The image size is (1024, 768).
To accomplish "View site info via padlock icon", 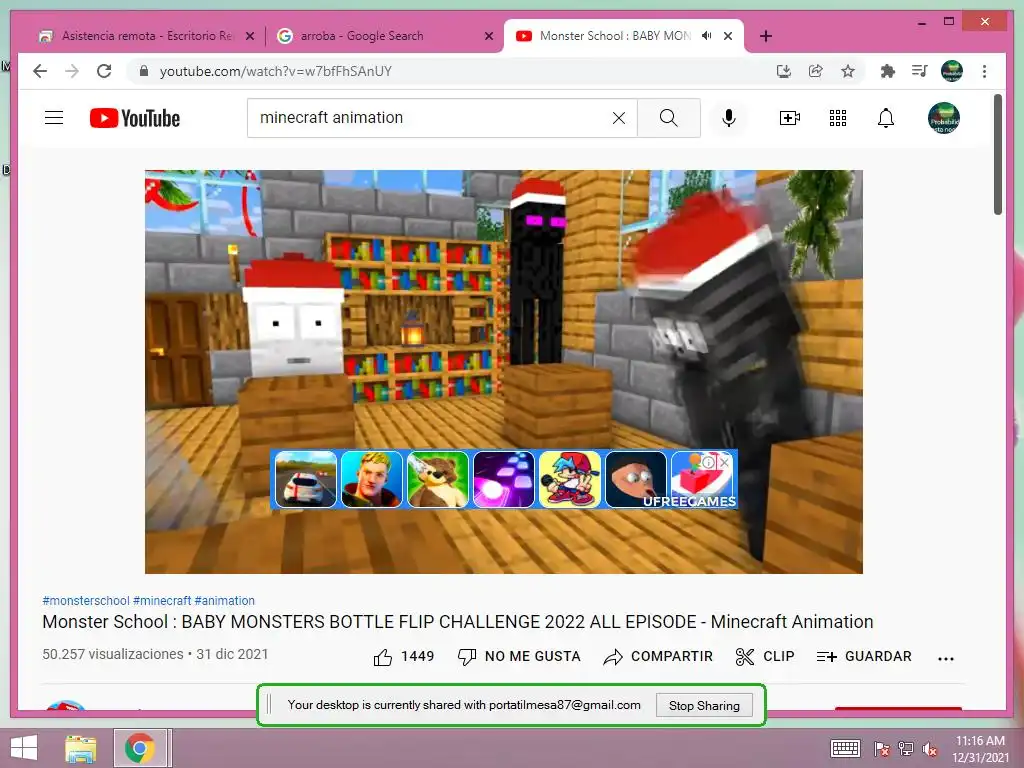I will (144, 71).
